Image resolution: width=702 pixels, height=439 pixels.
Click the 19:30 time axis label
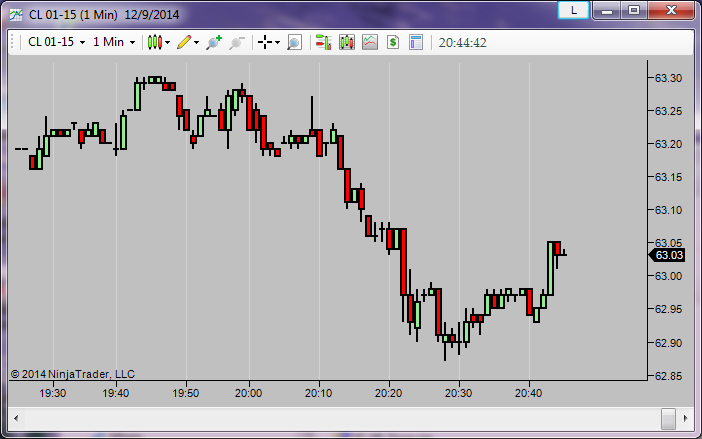pyautogui.click(x=53, y=393)
